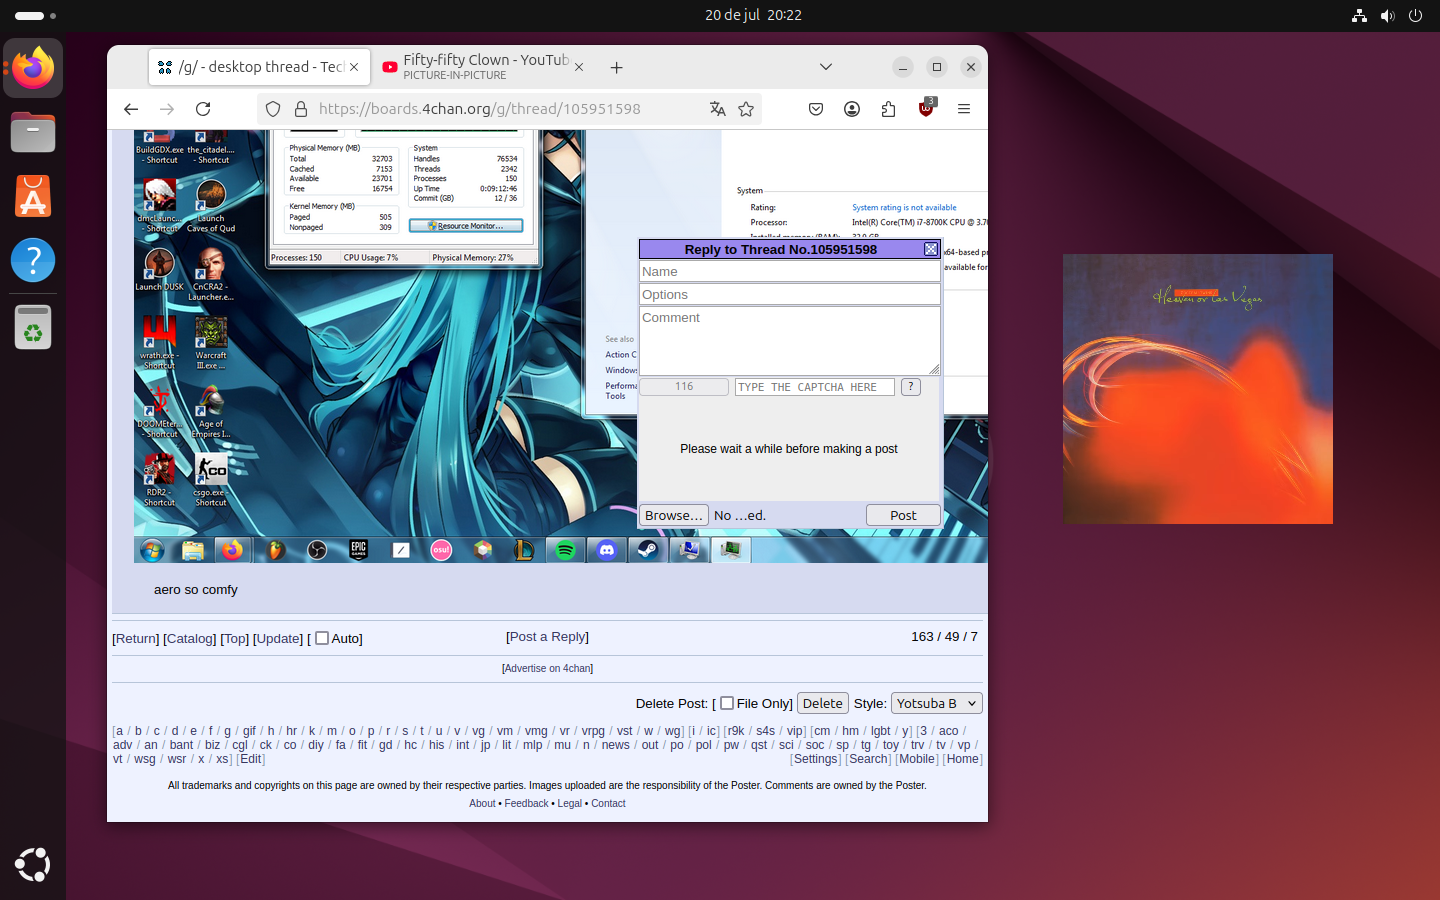1440x900 pixels.
Task: Open Firefox hamburger application menu
Action: coord(964,109)
